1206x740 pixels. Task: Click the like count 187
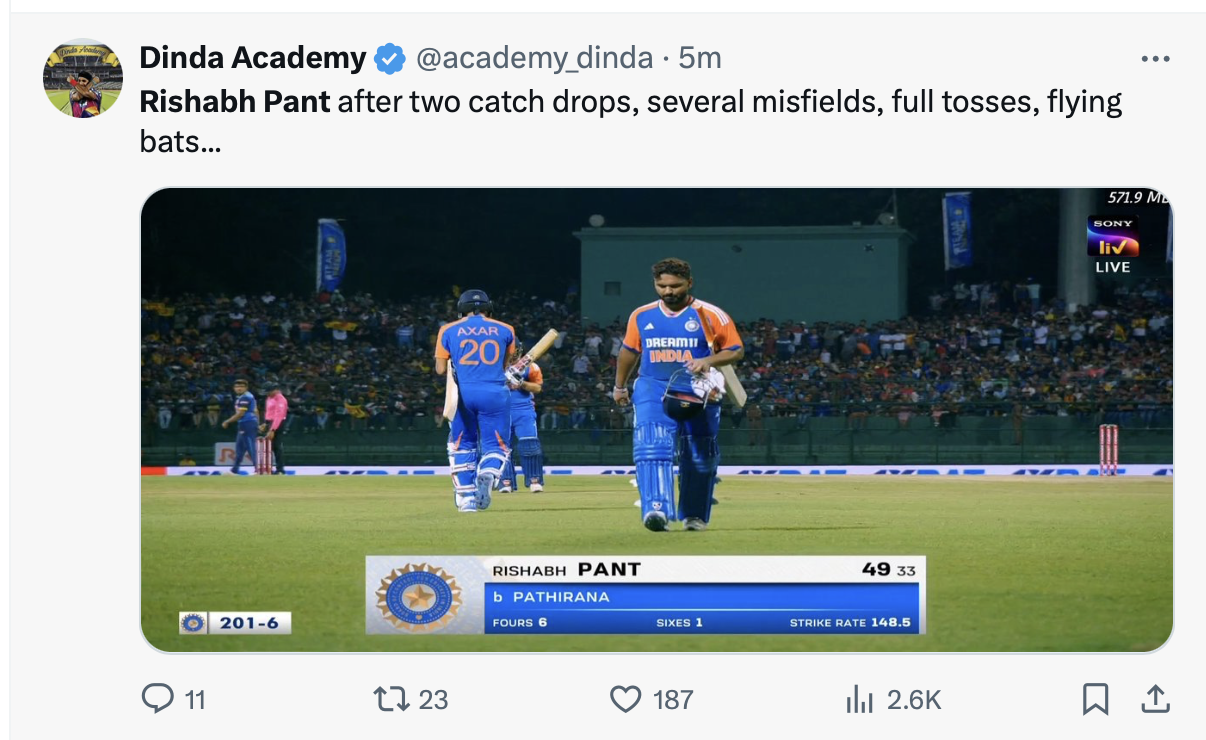[672, 699]
